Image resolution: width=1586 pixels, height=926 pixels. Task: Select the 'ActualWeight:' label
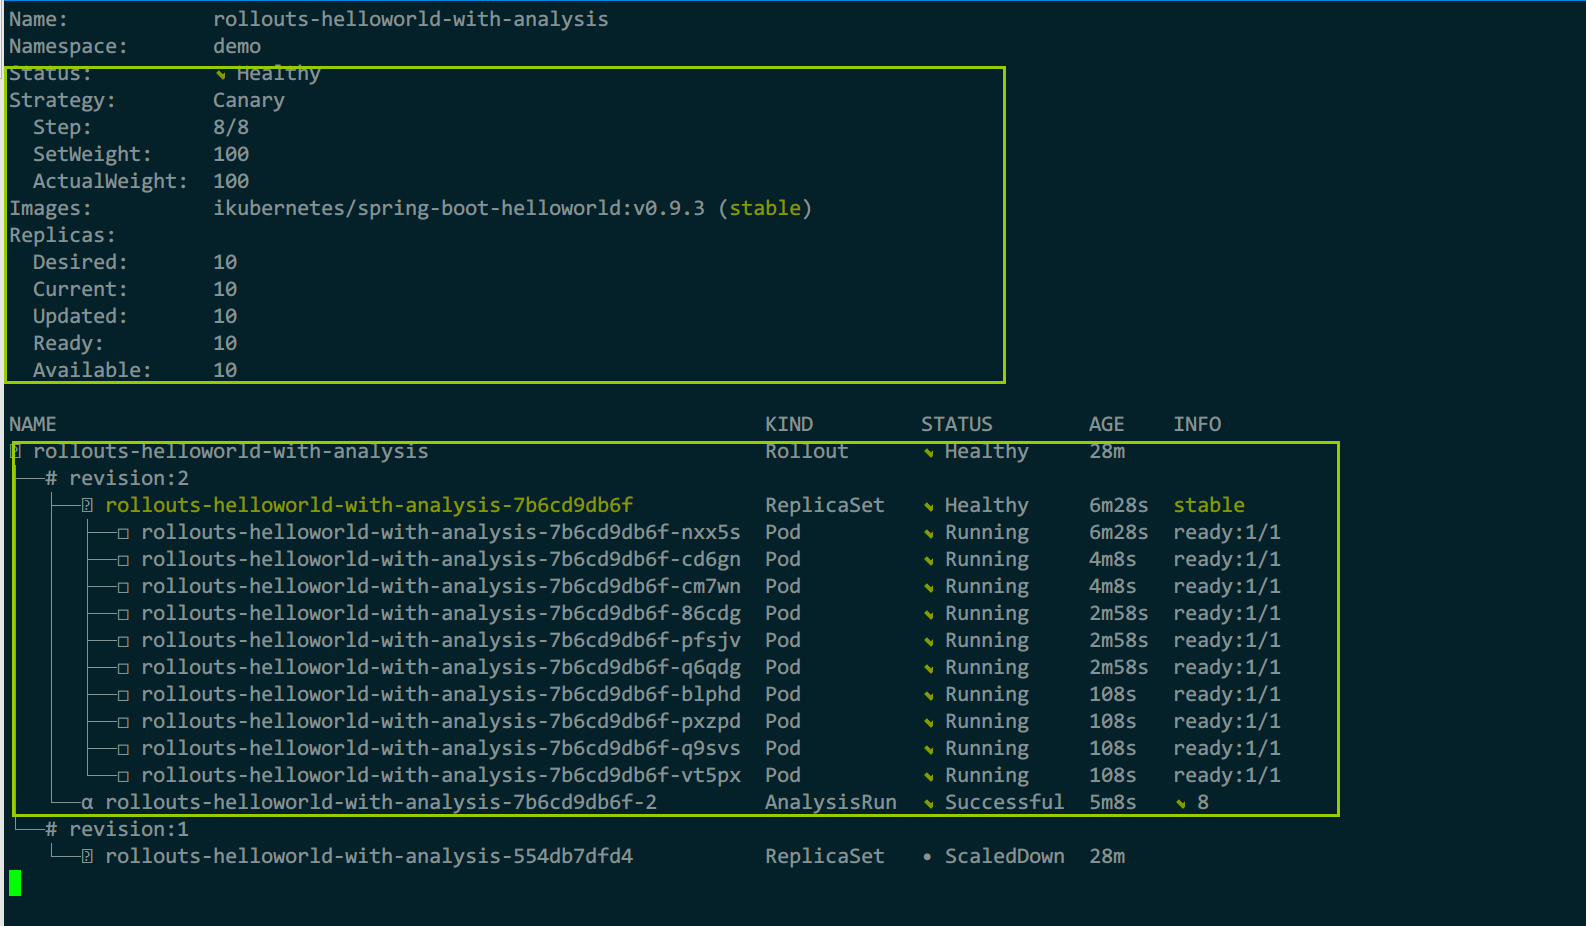(x=110, y=181)
